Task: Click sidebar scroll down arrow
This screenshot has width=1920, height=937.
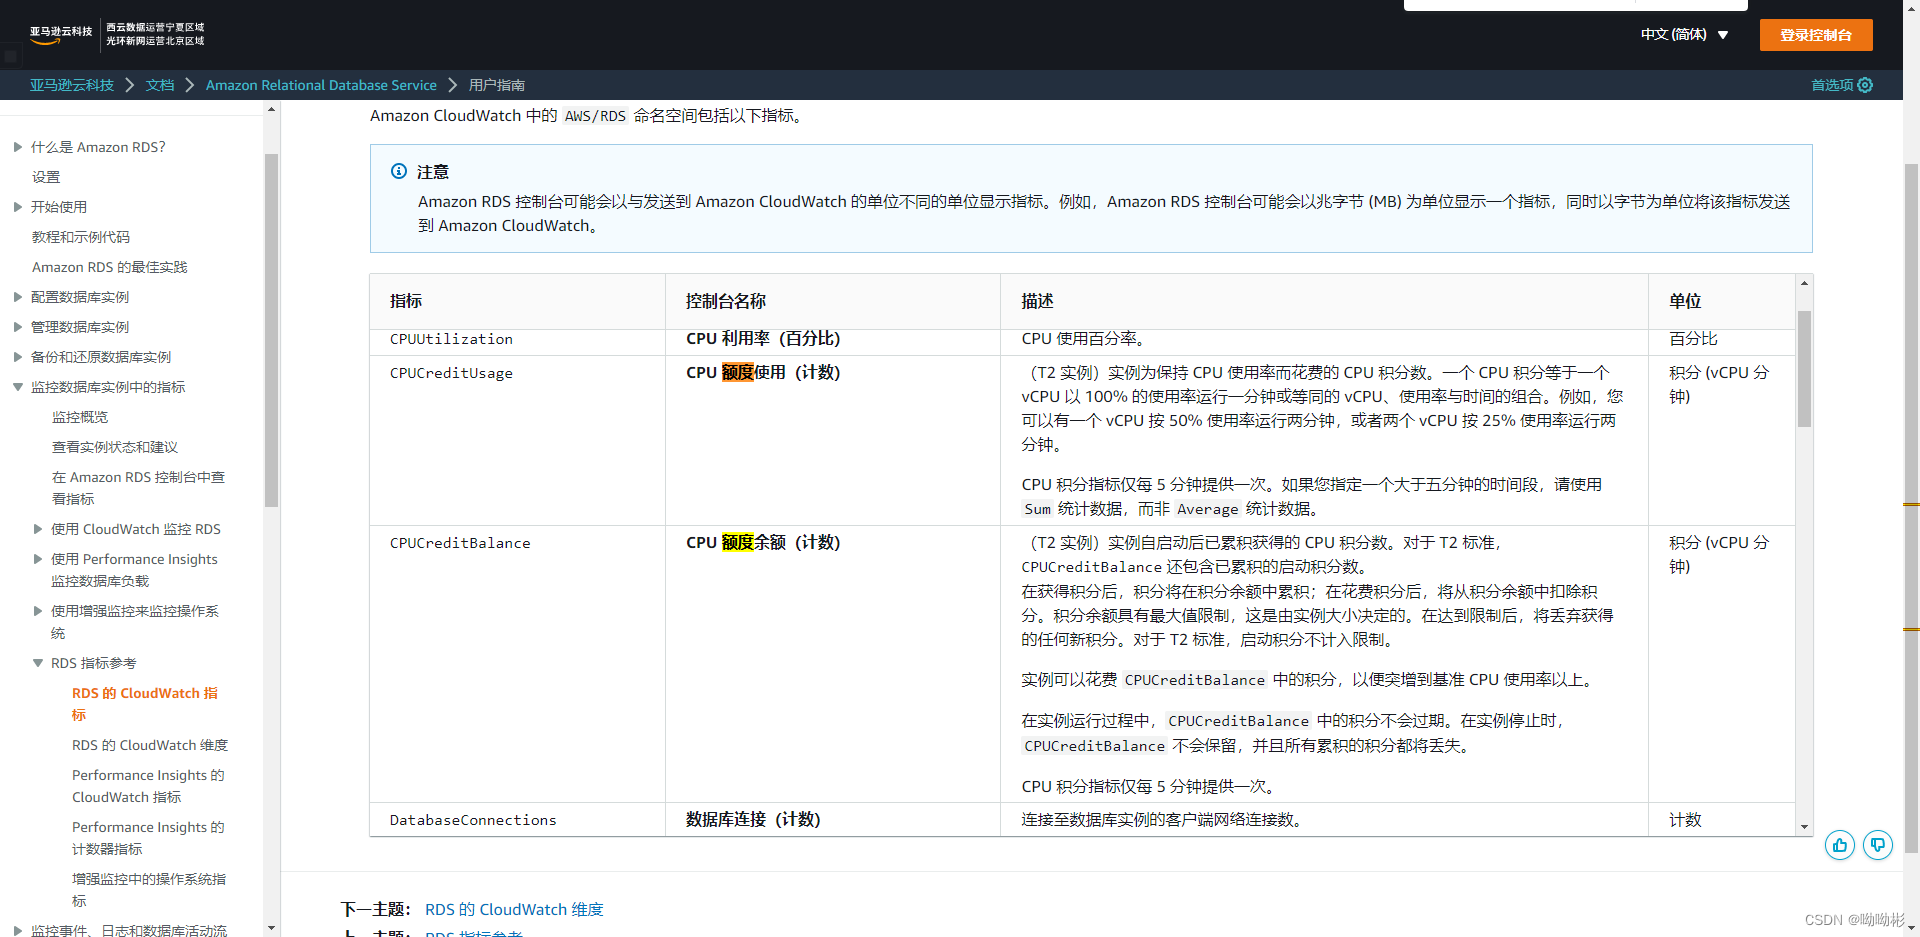Action: [271, 928]
